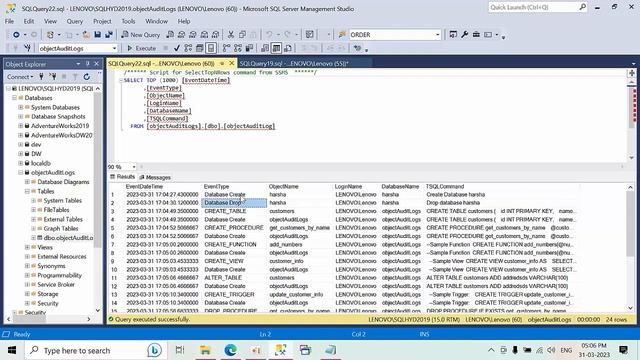Open Microsoft Edge from taskbar

click(x=231, y=350)
